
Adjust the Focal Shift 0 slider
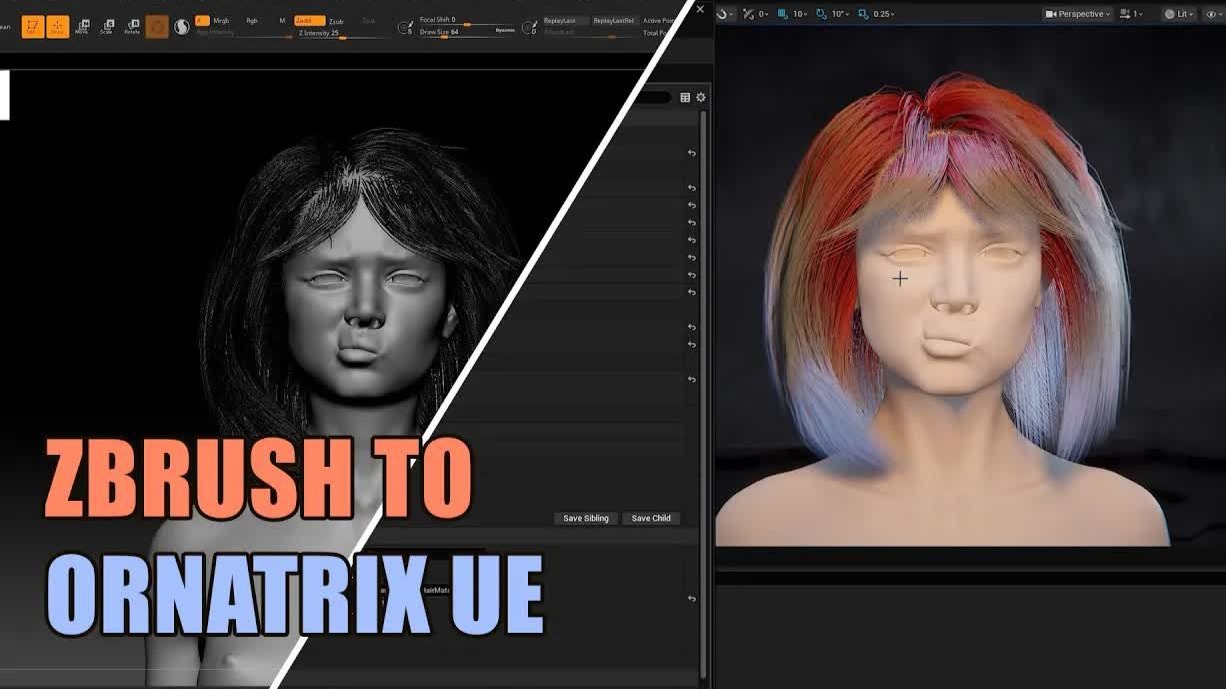pos(467,20)
